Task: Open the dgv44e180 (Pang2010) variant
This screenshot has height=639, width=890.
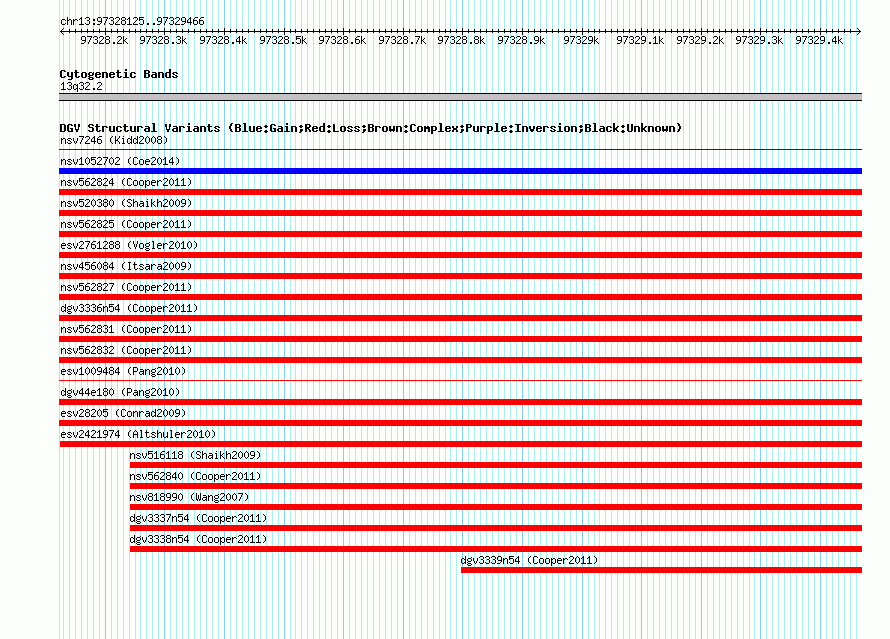Action: (120, 392)
